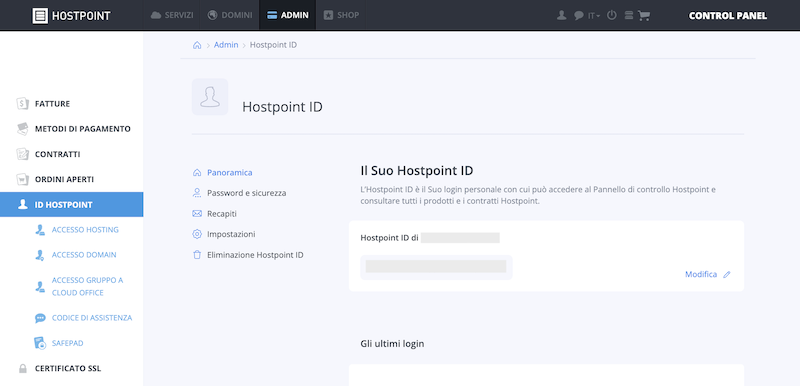Click the pencil icon next to Modifica
Viewport: 800px width, 386px height.
(727, 274)
